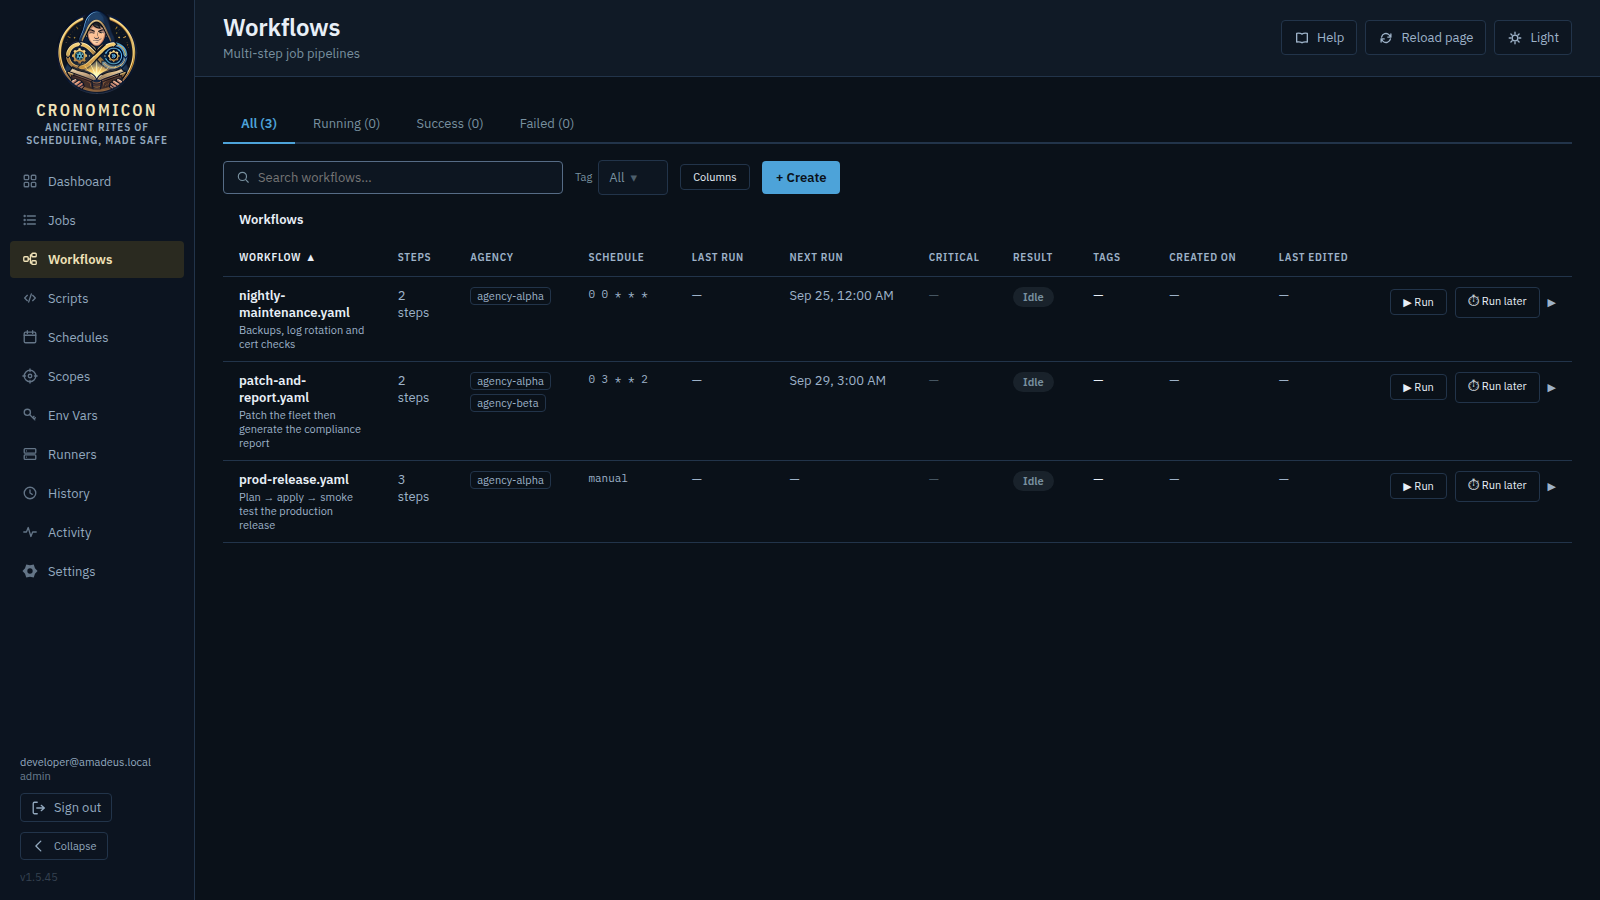Click the Critical column header
Viewport: 1600px width, 900px height.
(x=954, y=257)
